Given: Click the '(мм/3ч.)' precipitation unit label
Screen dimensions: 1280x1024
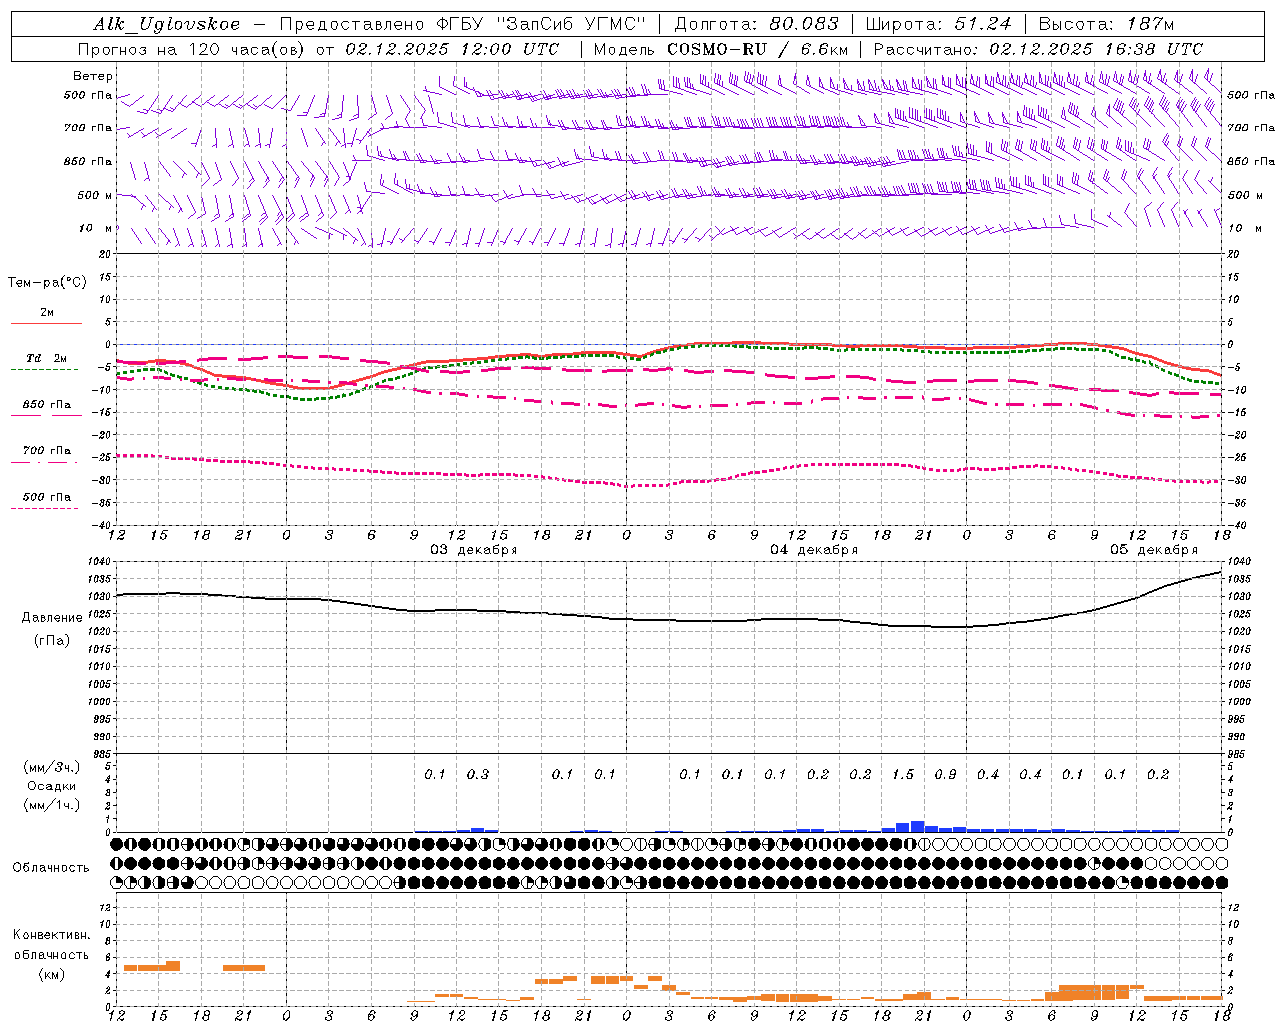Looking at the screenshot, I should pos(51,767).
